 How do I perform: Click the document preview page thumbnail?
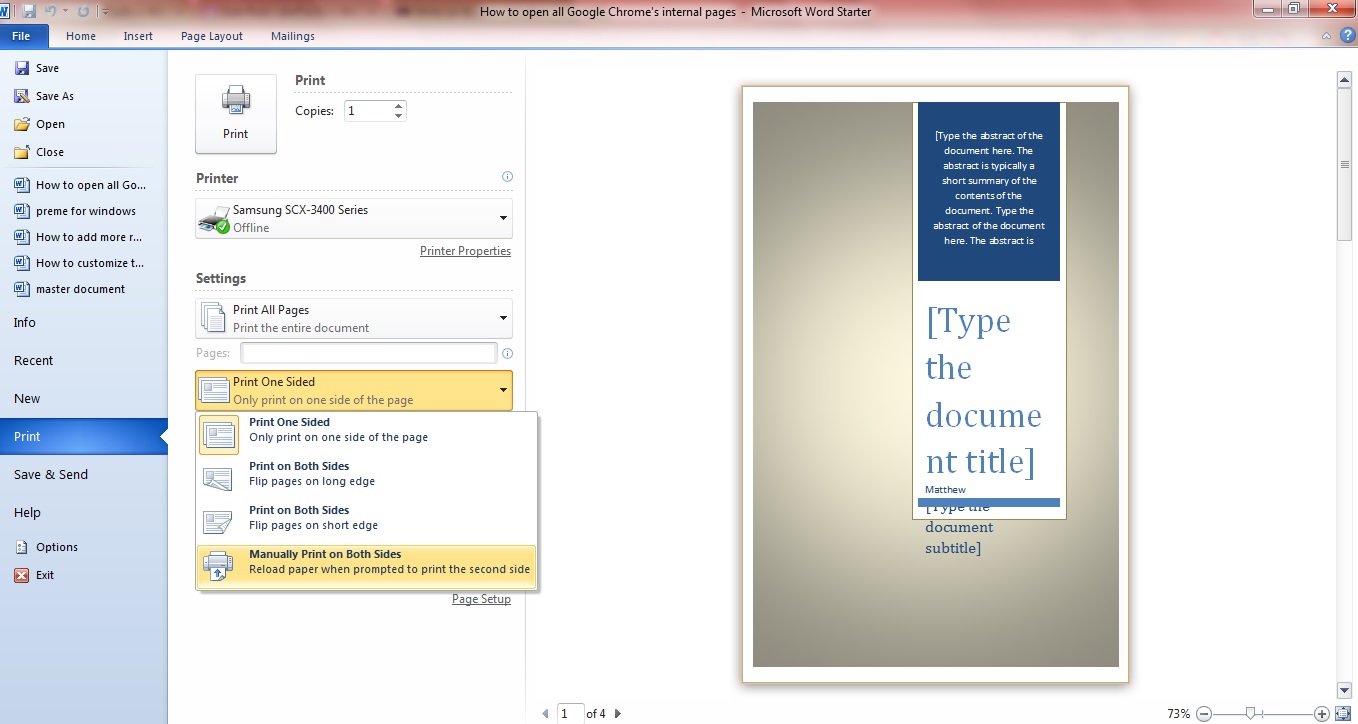pos(935,384)
